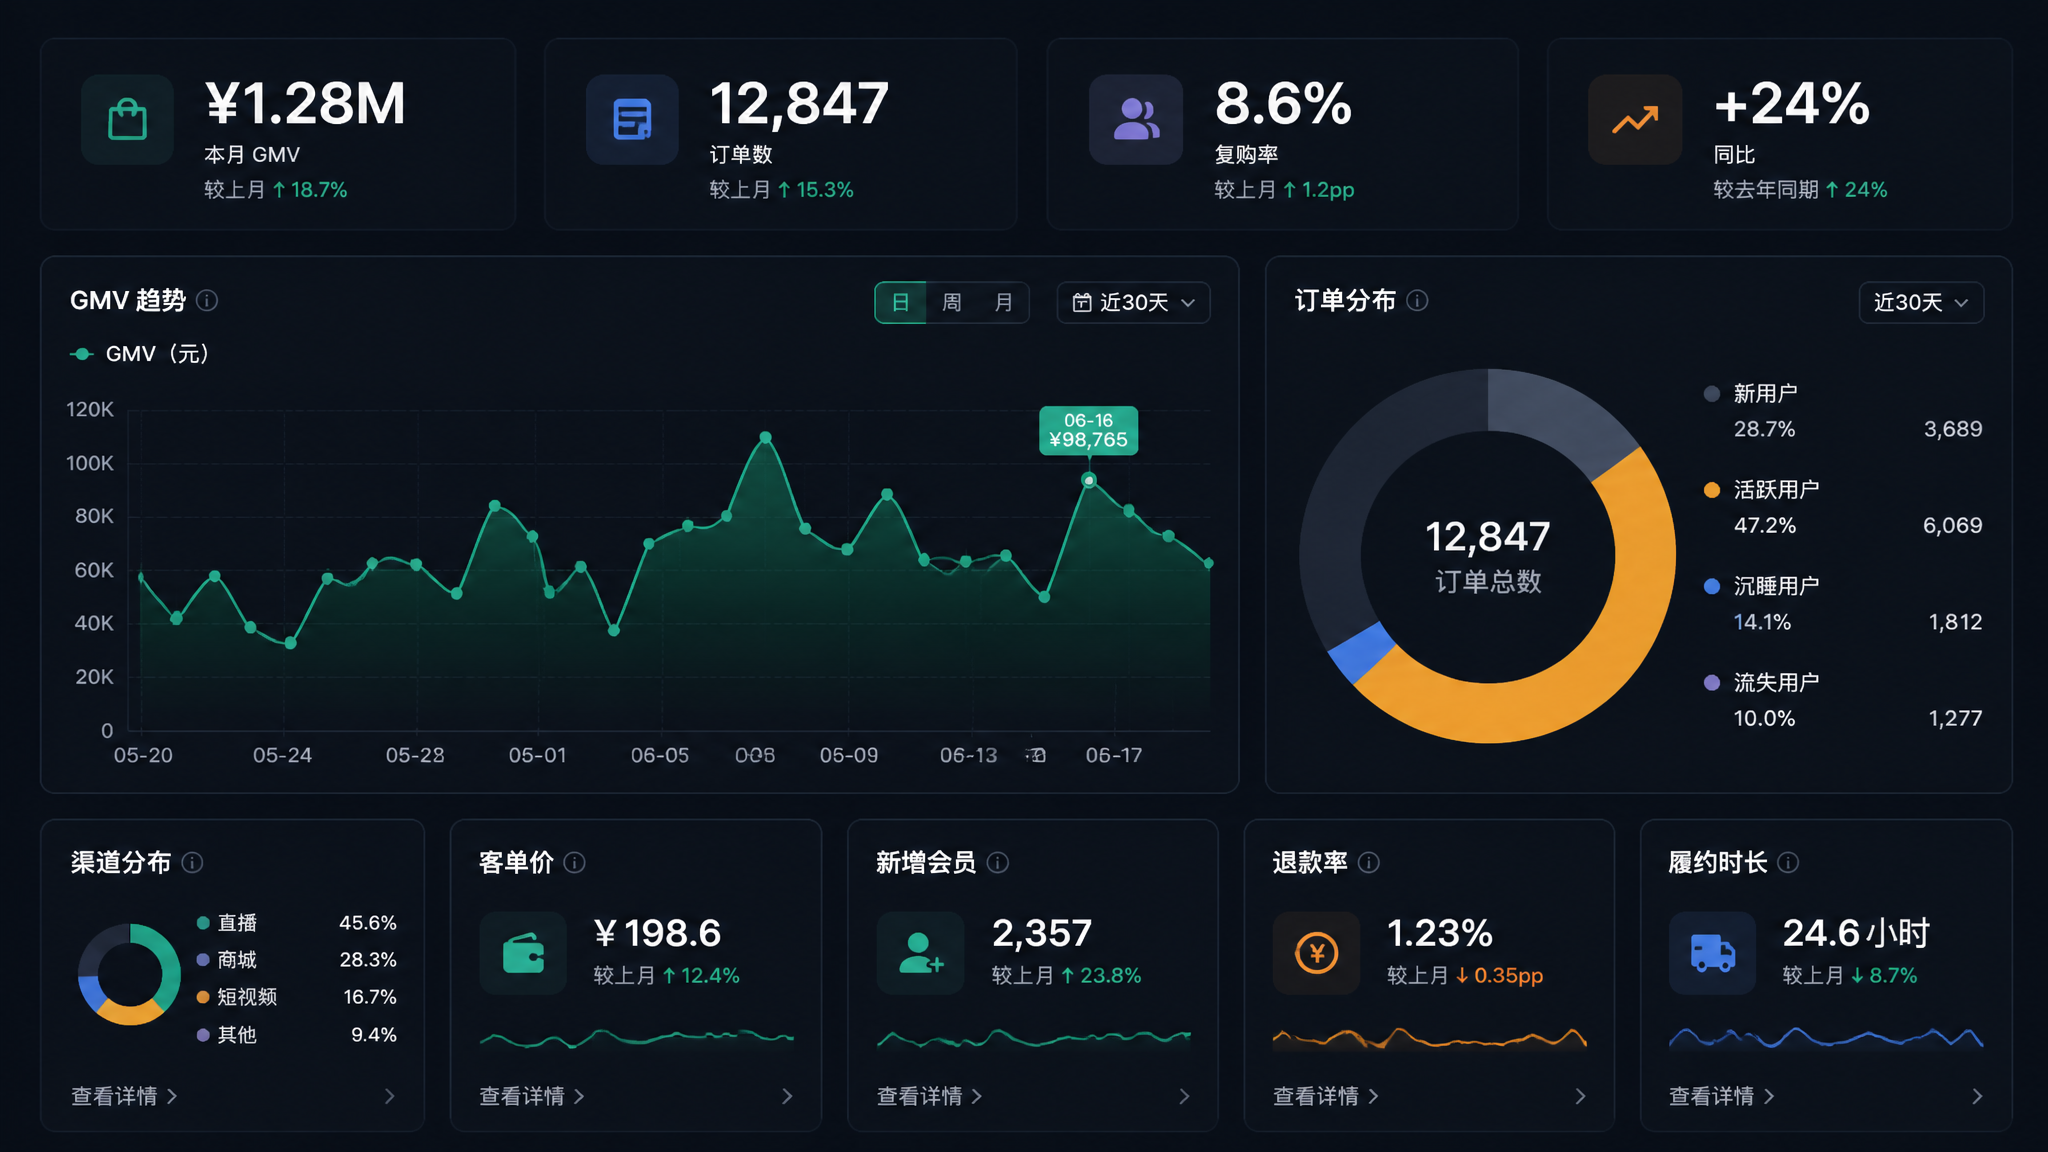2048x1152 pixels.
Task: Switch the GMV chart to 月 view
Action: click(1004, 302)
